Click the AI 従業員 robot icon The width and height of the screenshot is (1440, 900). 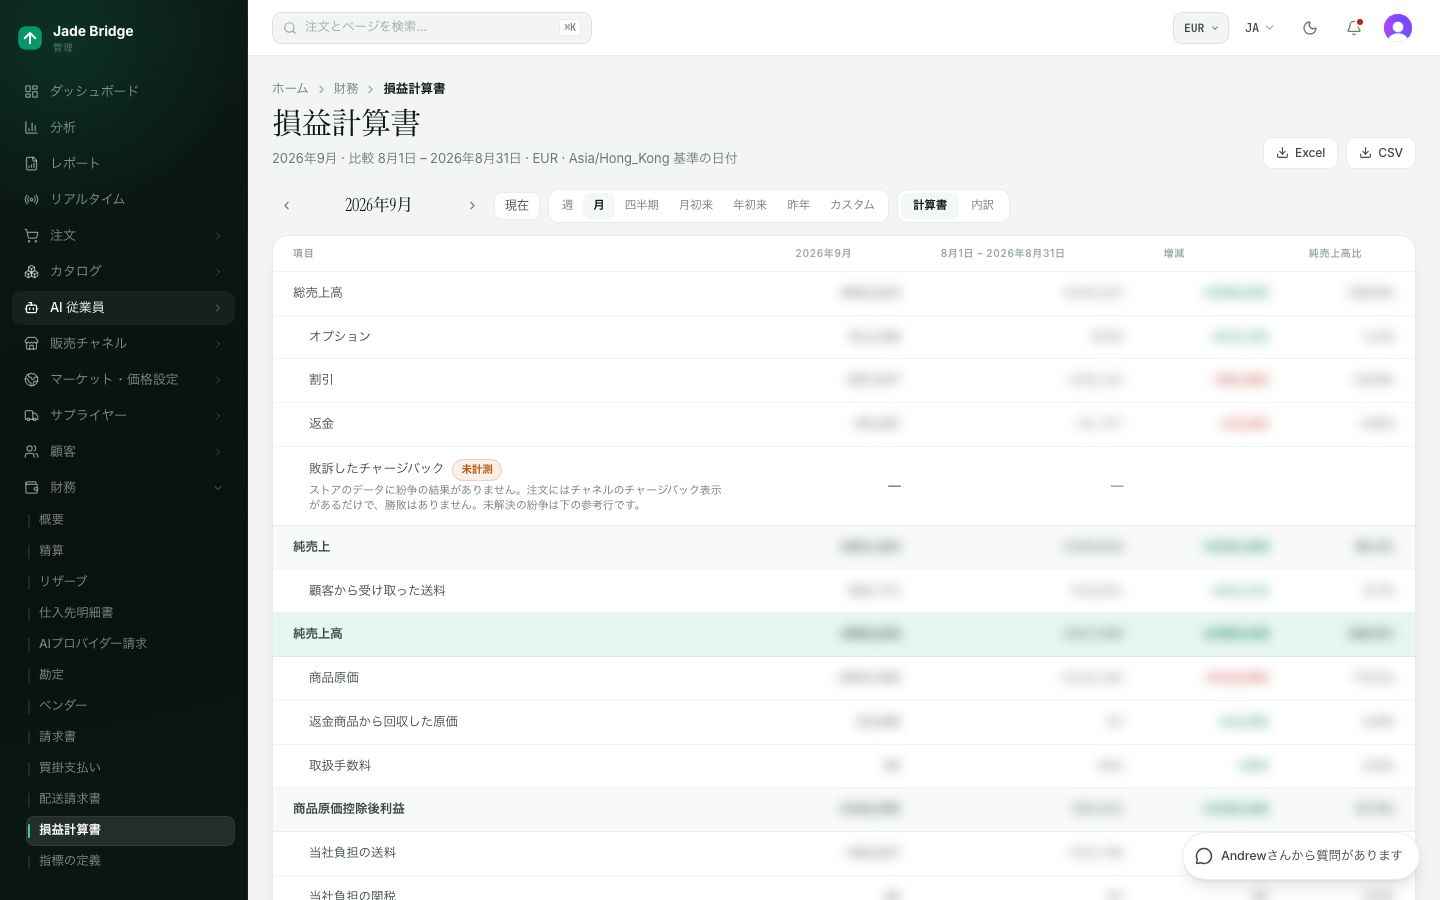(31, 307)
